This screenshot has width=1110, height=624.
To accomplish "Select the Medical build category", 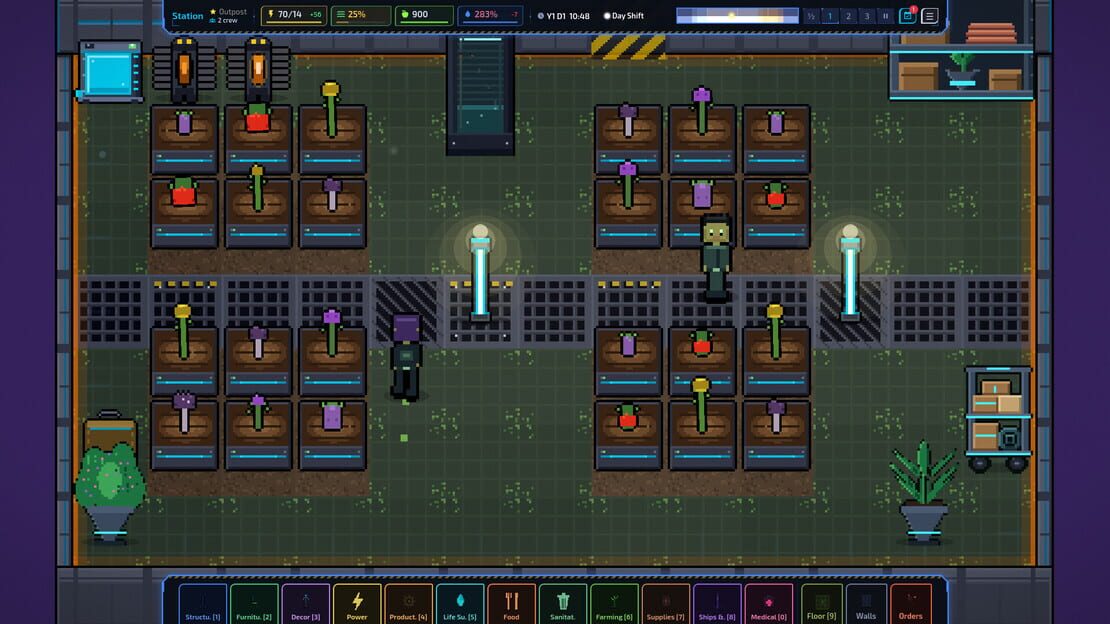I will 769,603.
